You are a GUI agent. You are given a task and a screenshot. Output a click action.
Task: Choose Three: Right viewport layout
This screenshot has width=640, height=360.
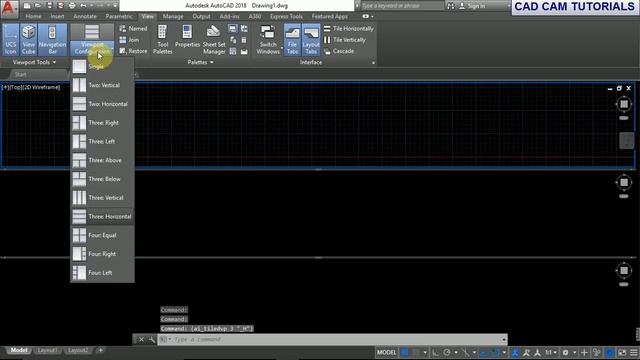[102, 123]
